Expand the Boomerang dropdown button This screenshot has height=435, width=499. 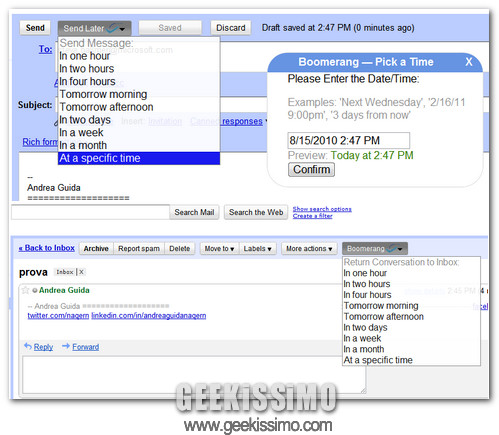[375, 248]
